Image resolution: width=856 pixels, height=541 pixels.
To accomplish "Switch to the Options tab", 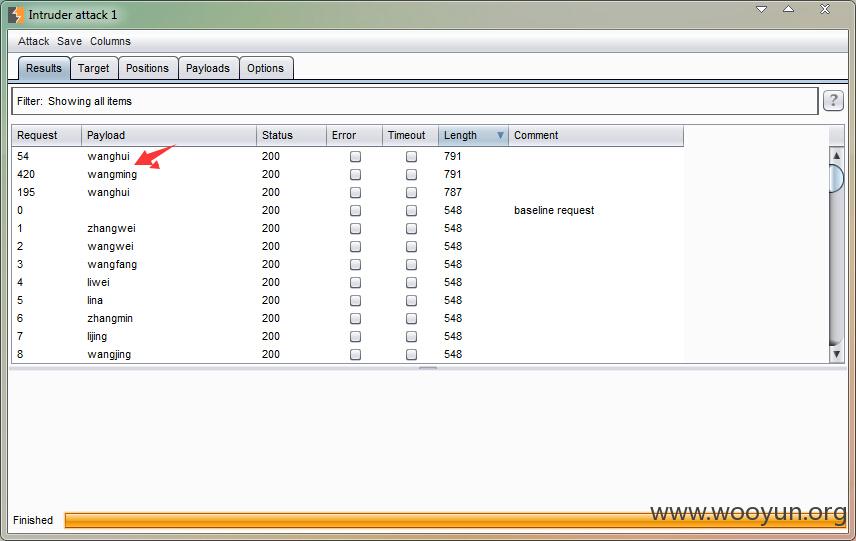I will click(x=265, y=68).
